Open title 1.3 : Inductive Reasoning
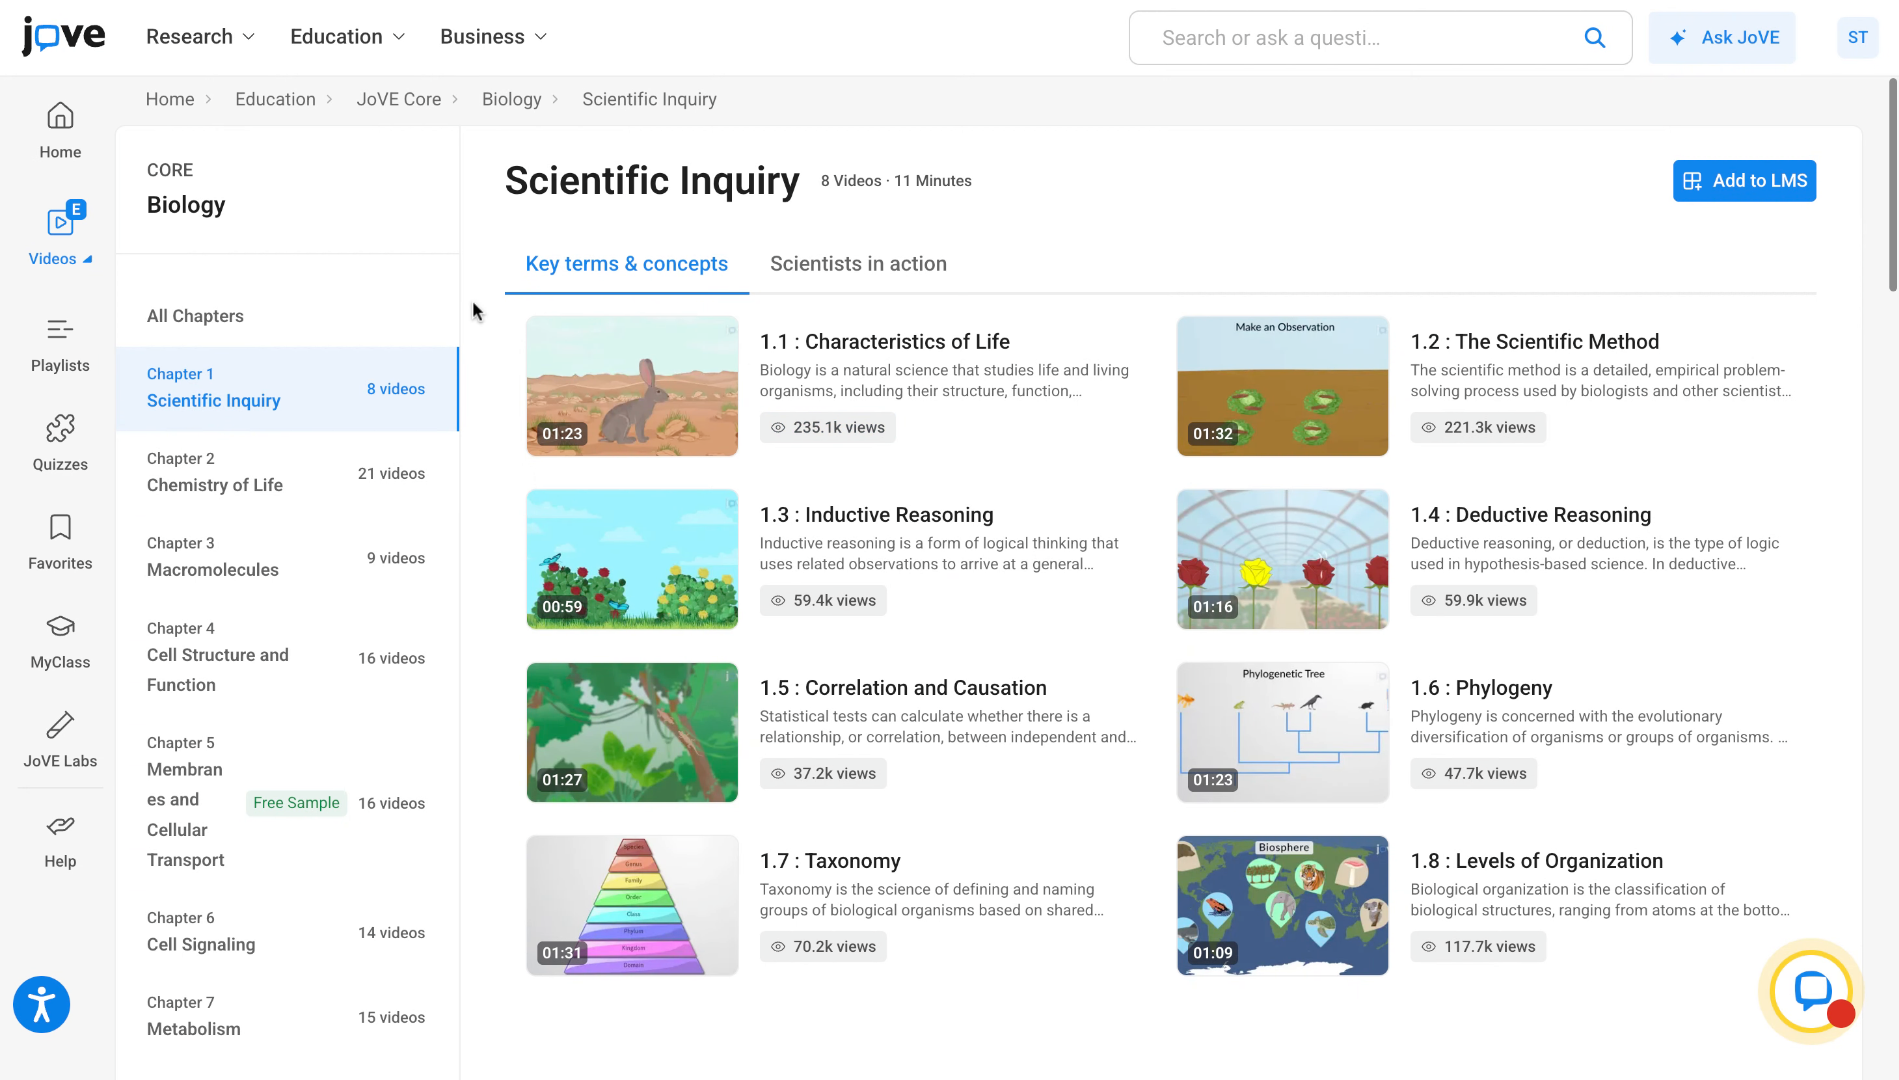 [876, 515]
